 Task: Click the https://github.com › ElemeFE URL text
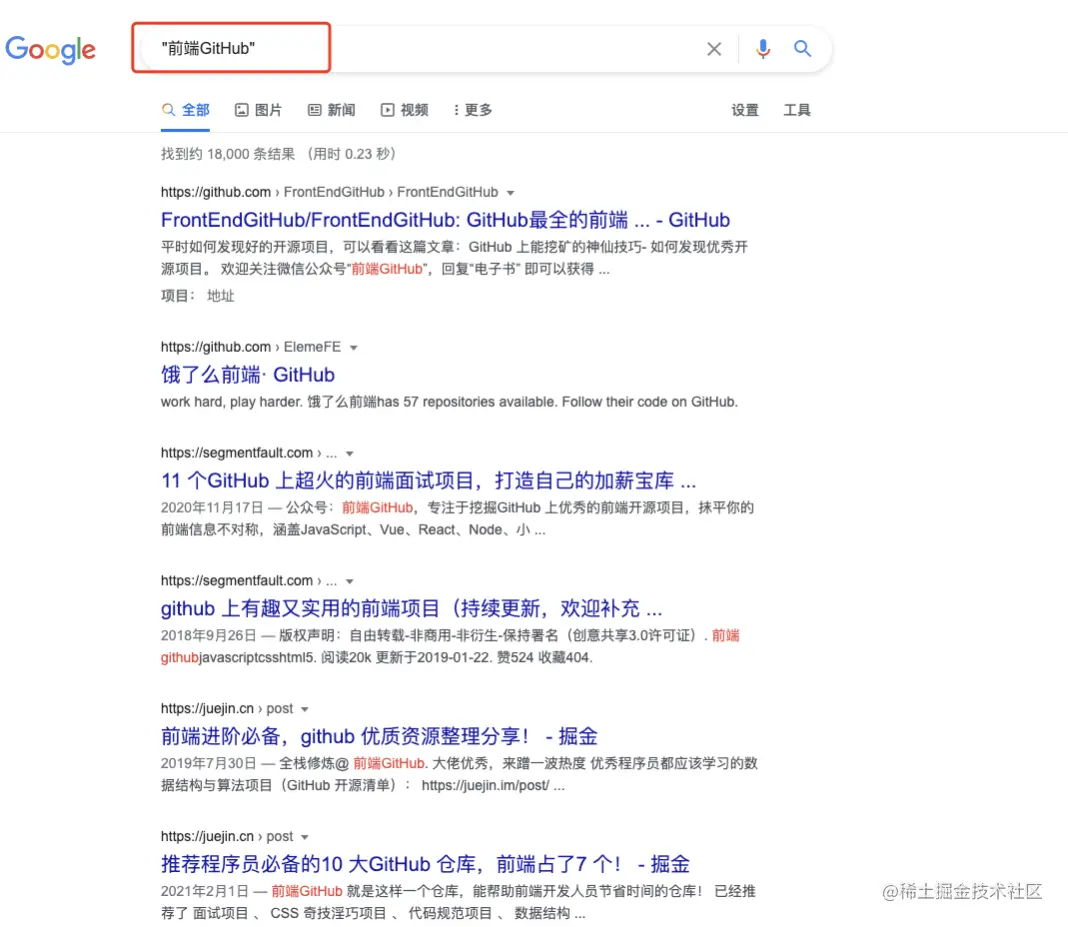[251, 347]
